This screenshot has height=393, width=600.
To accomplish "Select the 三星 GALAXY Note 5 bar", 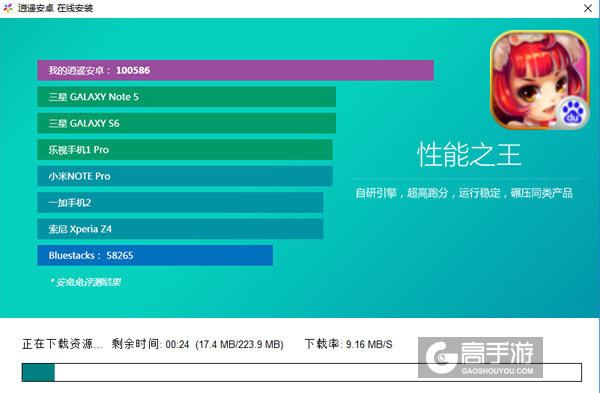I will 186,97.
